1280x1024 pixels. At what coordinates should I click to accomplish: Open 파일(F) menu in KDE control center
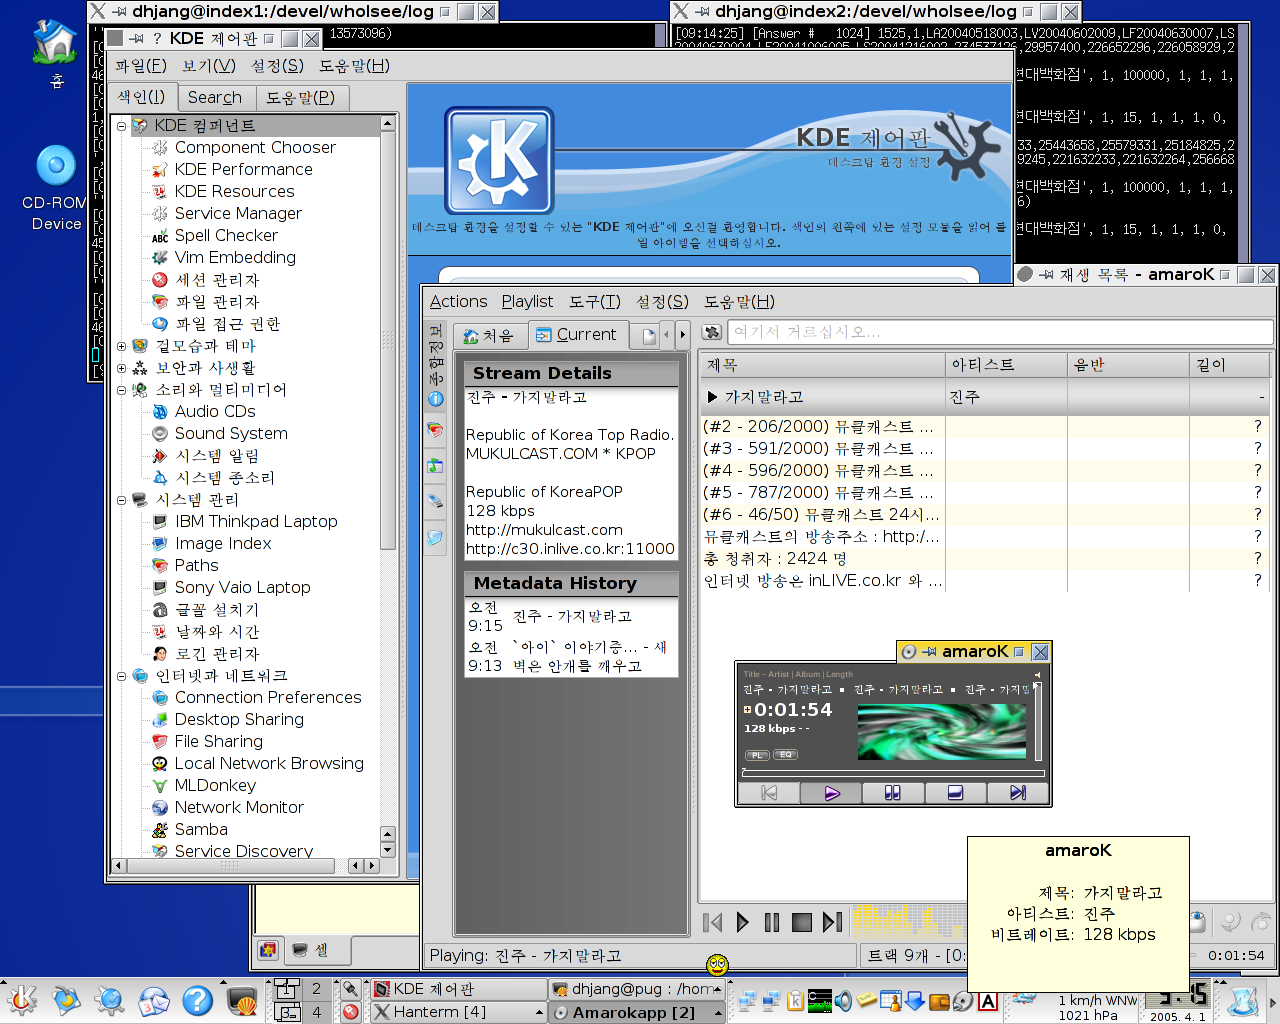(141, 66)
